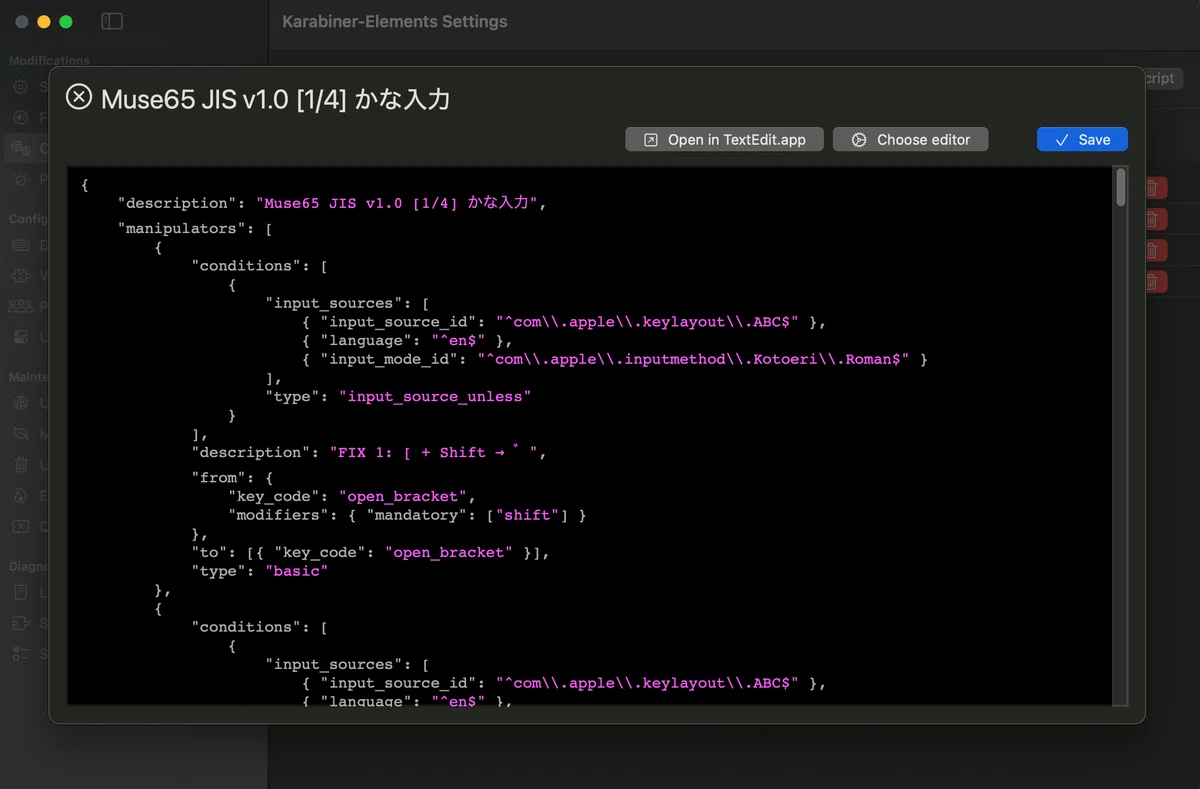Click the "type": "basic" line
1200x789 pixels.
(x=260, y=571)
